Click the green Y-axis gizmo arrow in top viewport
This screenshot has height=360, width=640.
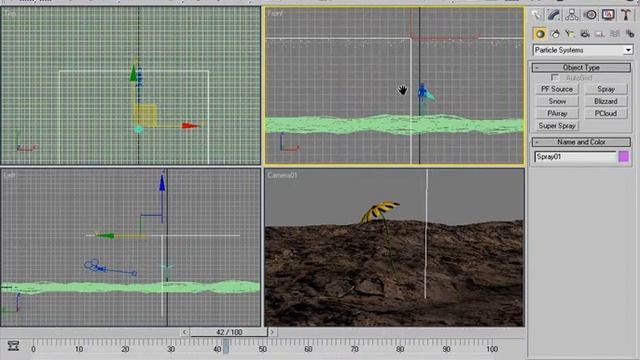(x=133, y=74)
